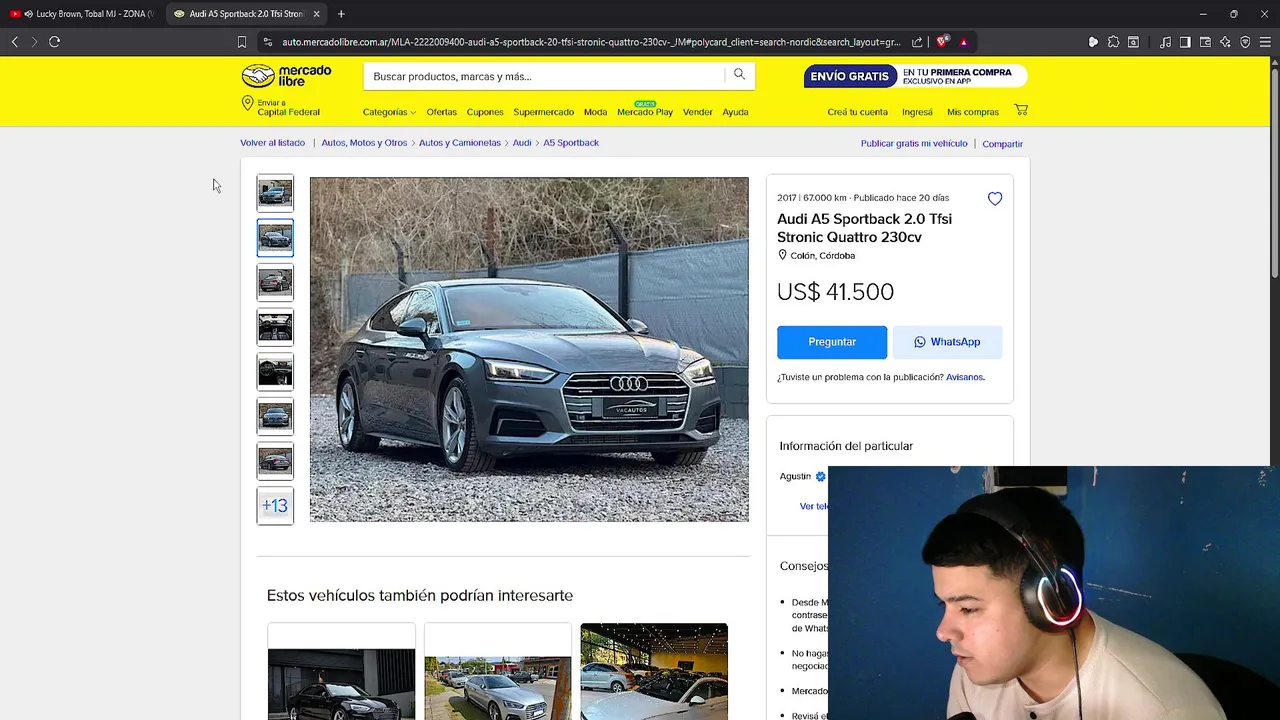Click the Compartir link
This screenshot has width=1280, height=720.
pyautogui.click(x=1002, y=144)
